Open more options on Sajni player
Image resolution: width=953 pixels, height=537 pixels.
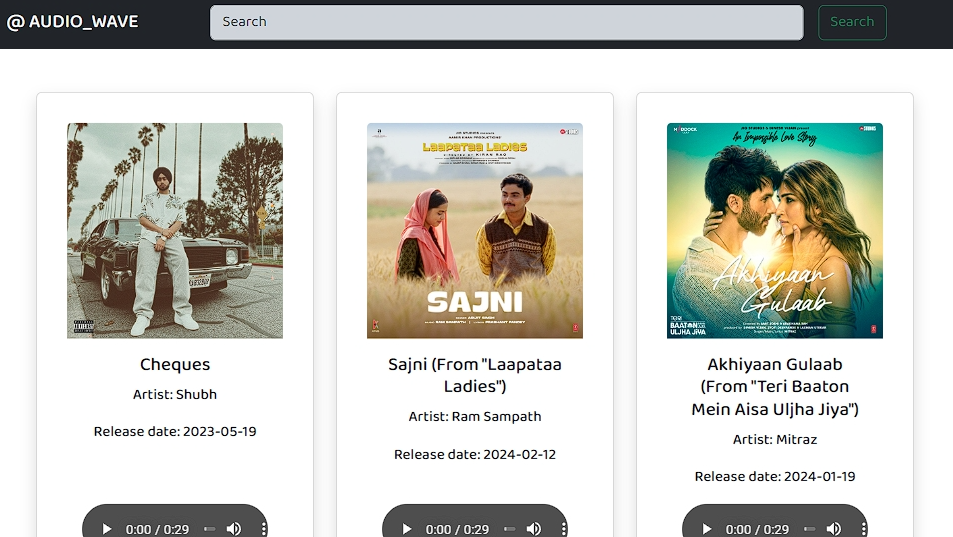pos(563,529)
